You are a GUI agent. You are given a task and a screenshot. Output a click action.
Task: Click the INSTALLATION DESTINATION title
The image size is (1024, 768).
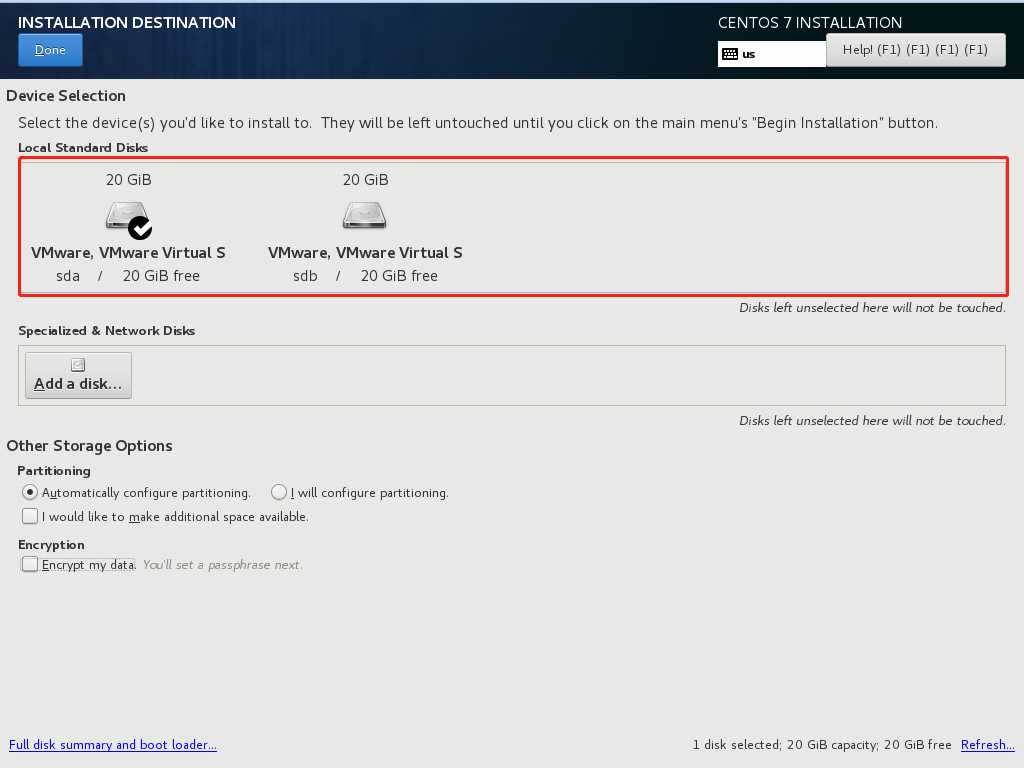pos(127,22)
